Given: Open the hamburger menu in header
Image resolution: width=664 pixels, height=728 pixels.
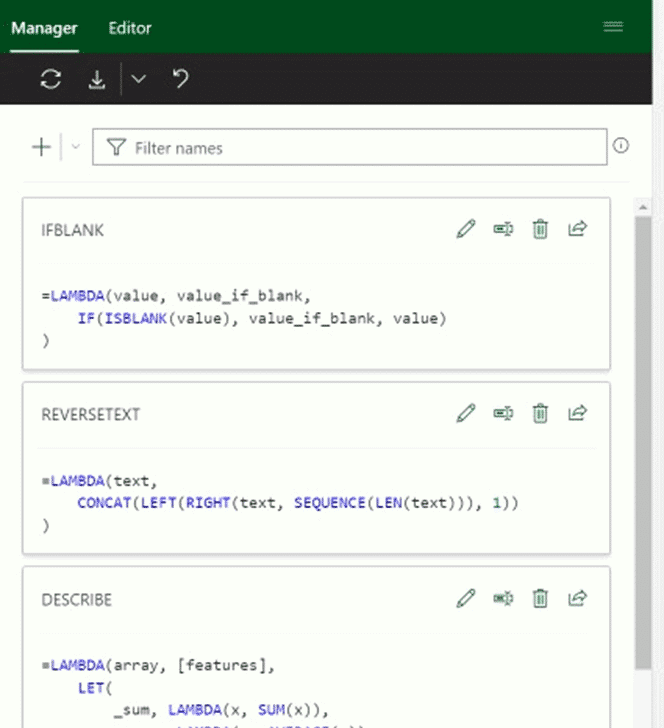Looking at the screenshot, I should click(613, 27).
